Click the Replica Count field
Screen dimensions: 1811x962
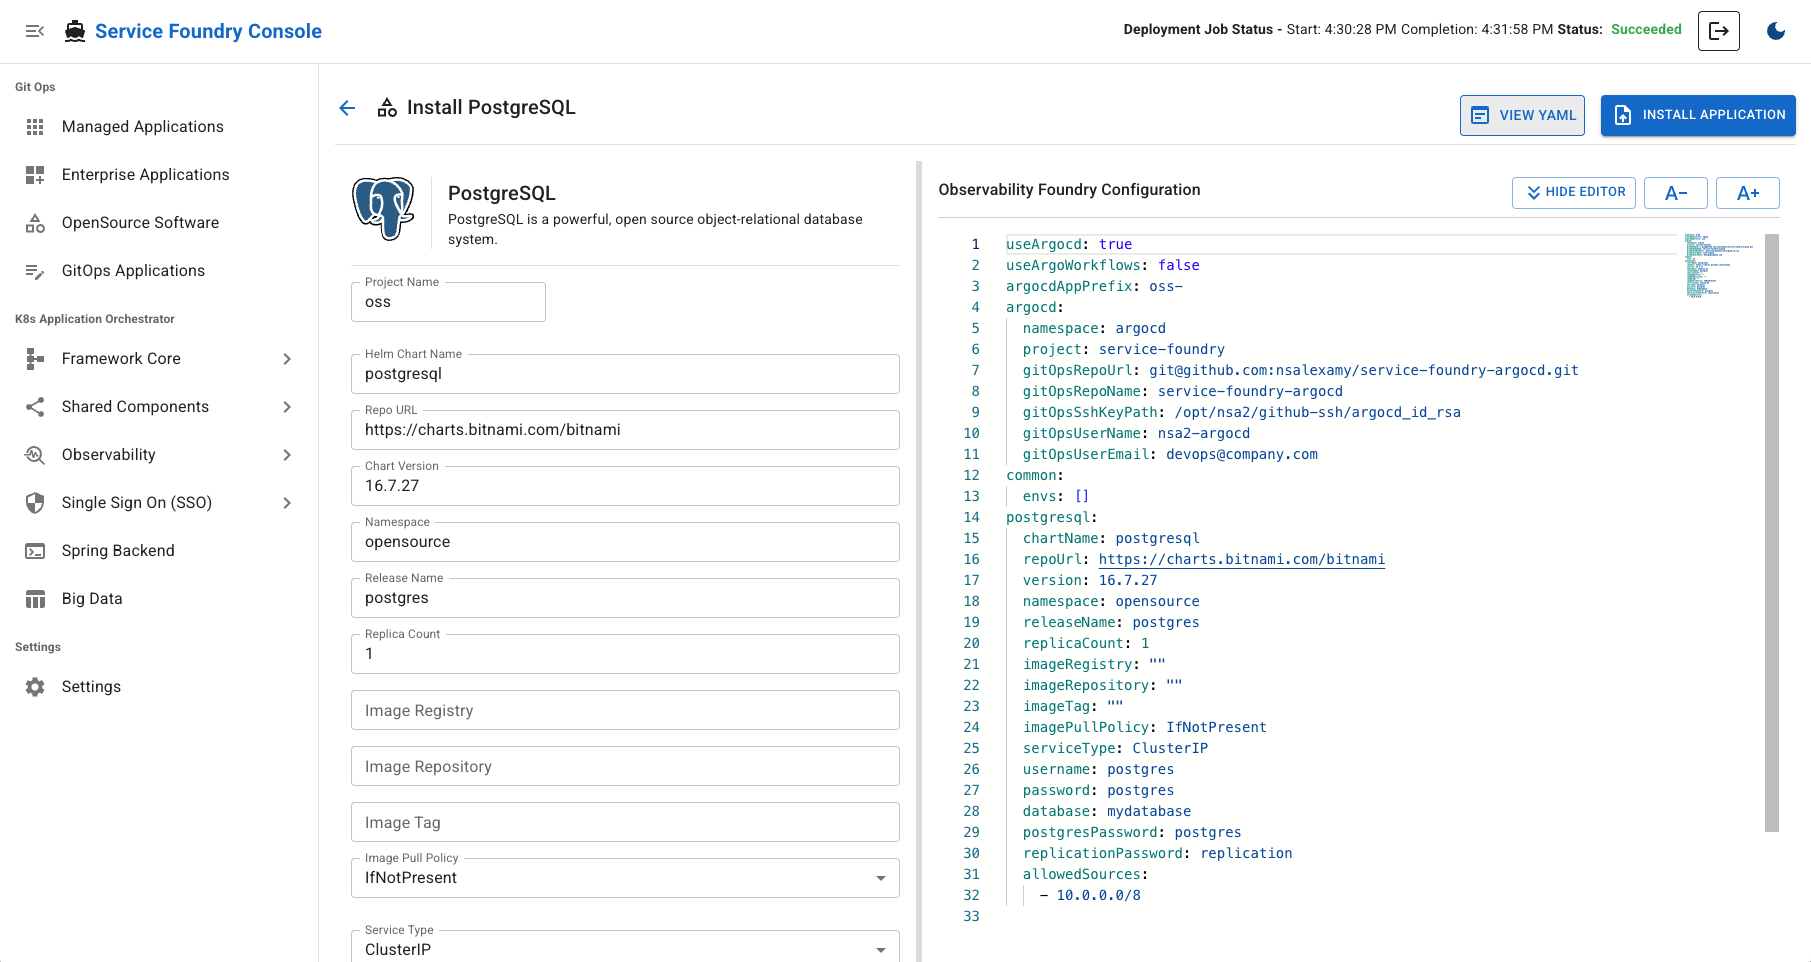tap(625, 654)
